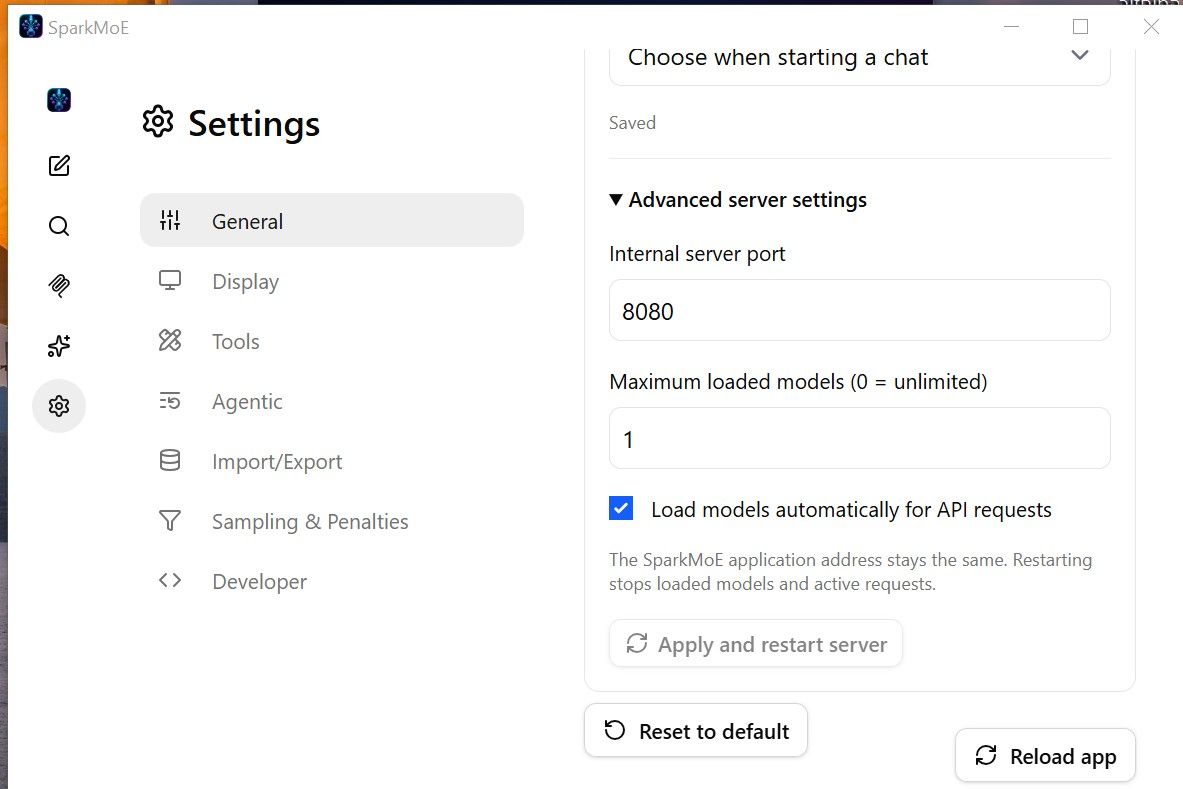Open Sampling & Penalties settings
This screenshot has height=789, width=1183.
coord(332,521)
